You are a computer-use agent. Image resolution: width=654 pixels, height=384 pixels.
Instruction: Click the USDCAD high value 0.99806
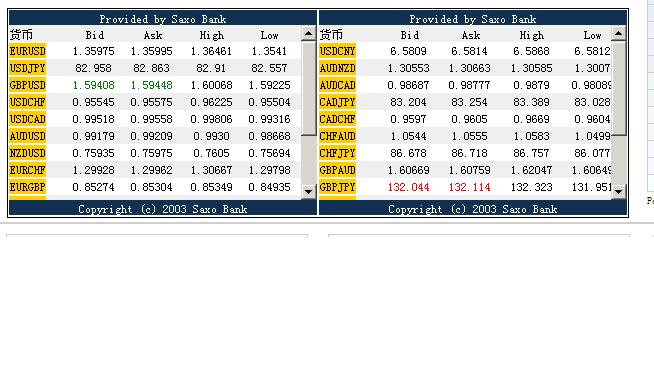pyautogui.click(x=211, y=119)
